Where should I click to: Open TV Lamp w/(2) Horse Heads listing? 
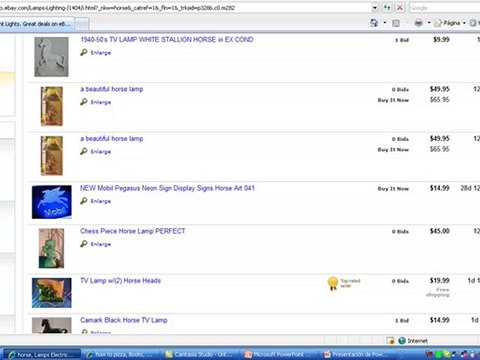[x=120, y=280]
